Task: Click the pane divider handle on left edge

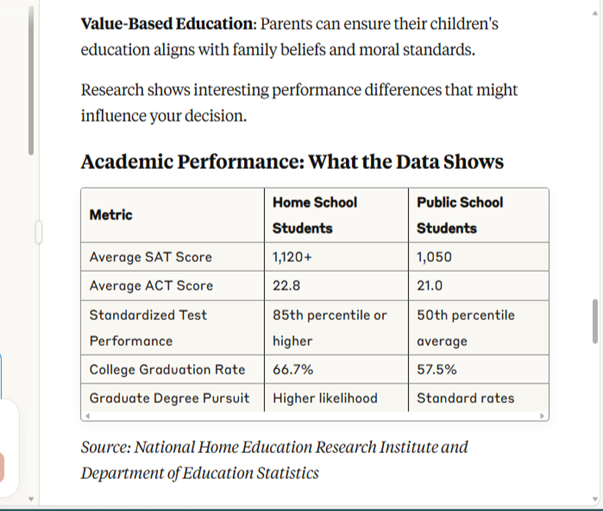Action: click(38, 232)
